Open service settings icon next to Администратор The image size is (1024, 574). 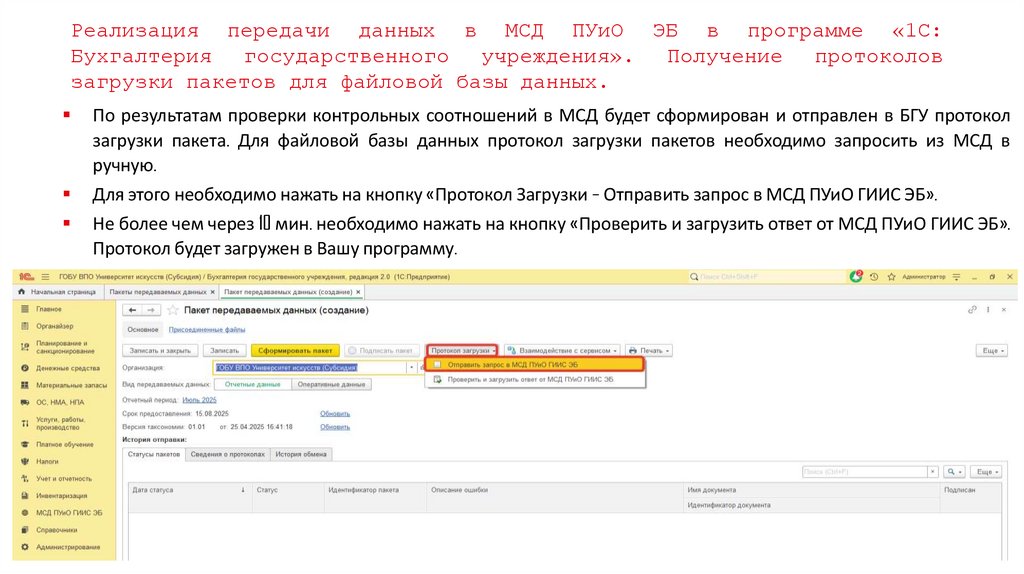coord(956,277)
